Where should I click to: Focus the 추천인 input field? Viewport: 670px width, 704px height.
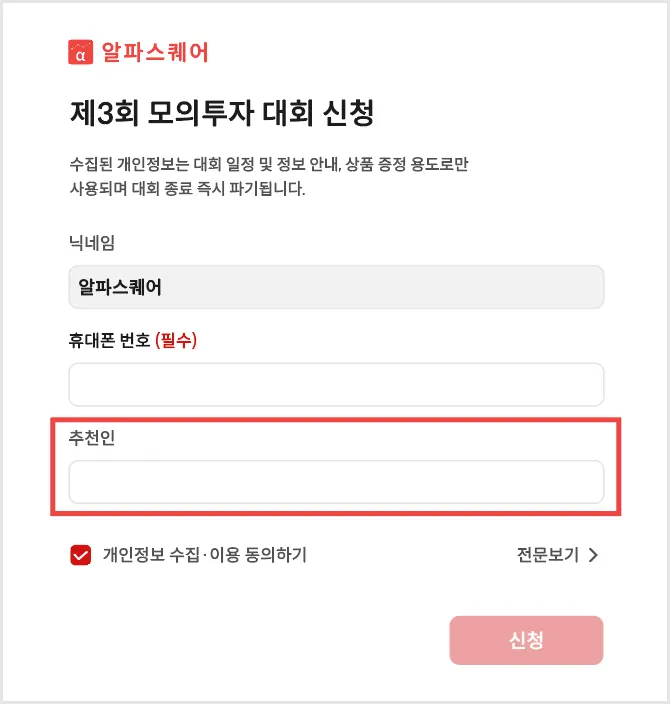point(336,482)
